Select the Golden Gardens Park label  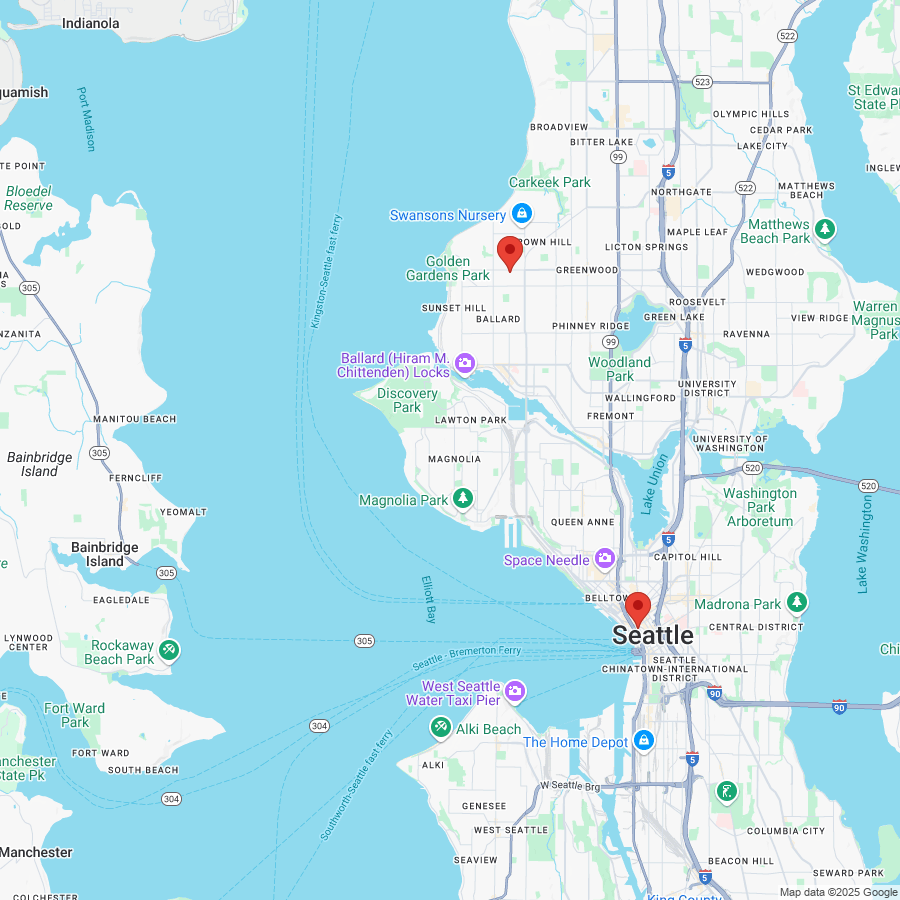[449, 268]
